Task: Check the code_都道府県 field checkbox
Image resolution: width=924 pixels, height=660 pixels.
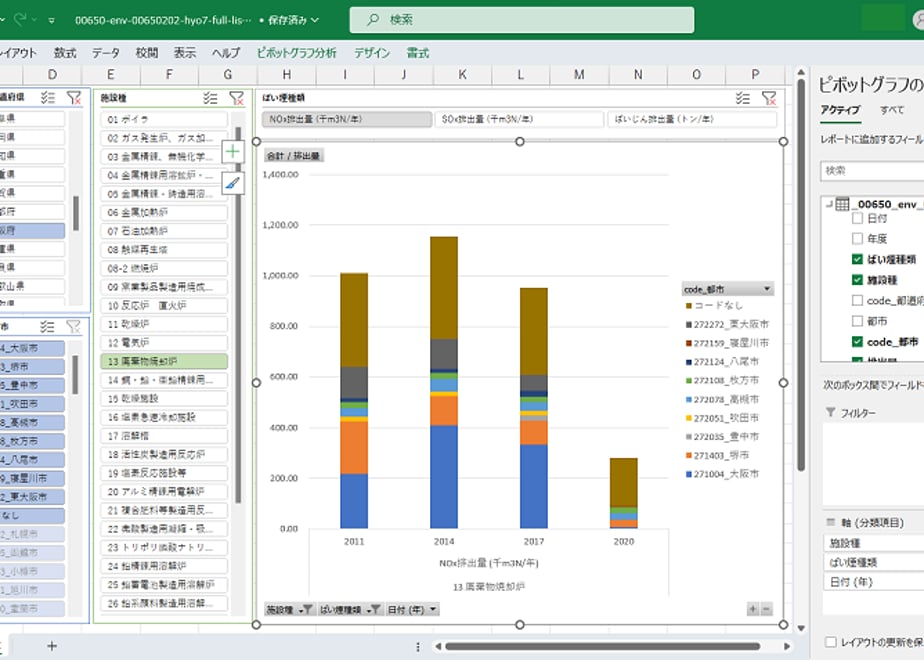Action: click(x=857, y=301)
